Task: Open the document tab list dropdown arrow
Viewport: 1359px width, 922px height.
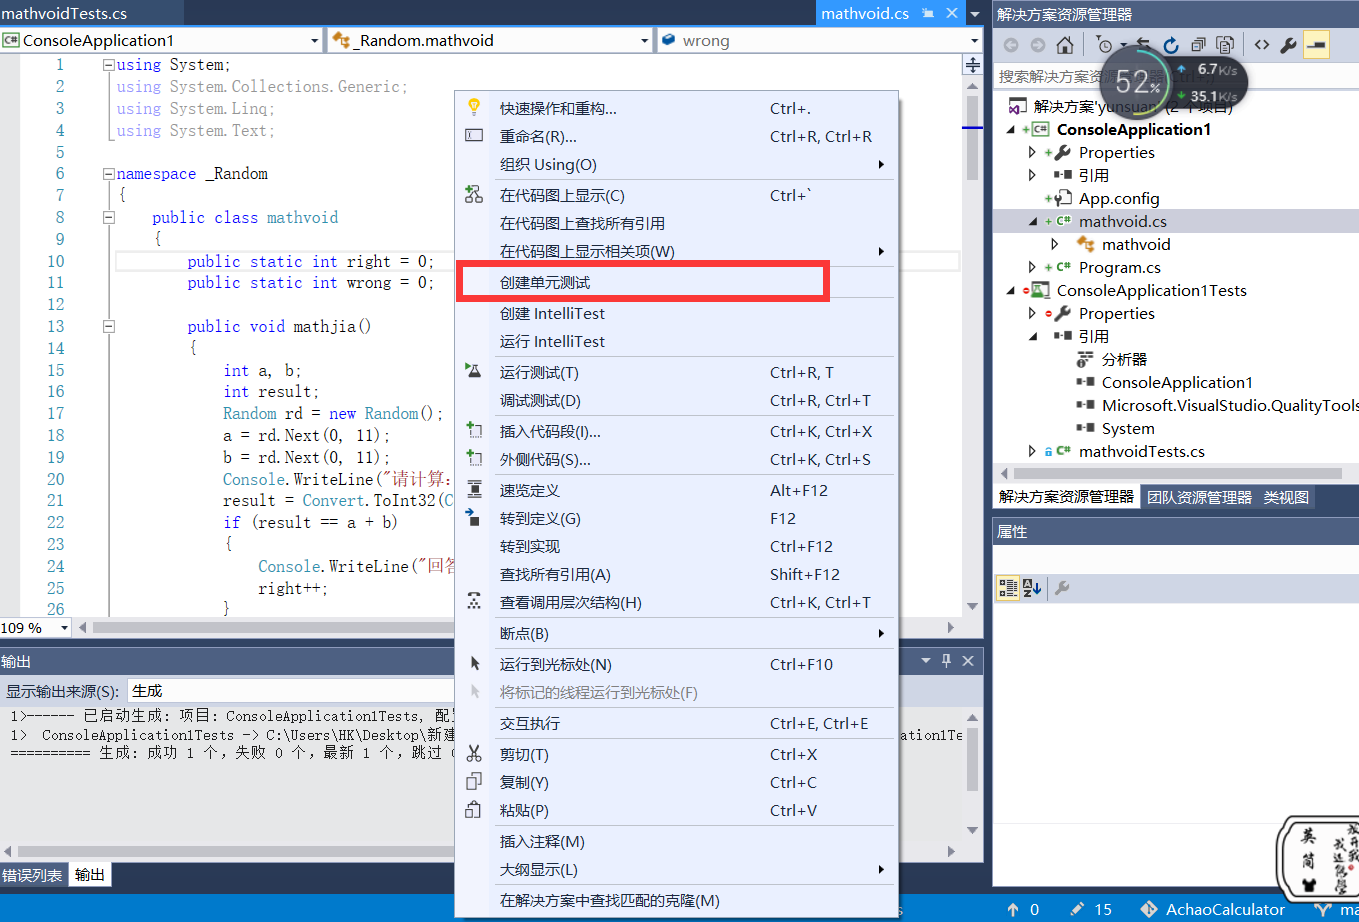Action: pyautogui.click(x=975, y=14)
